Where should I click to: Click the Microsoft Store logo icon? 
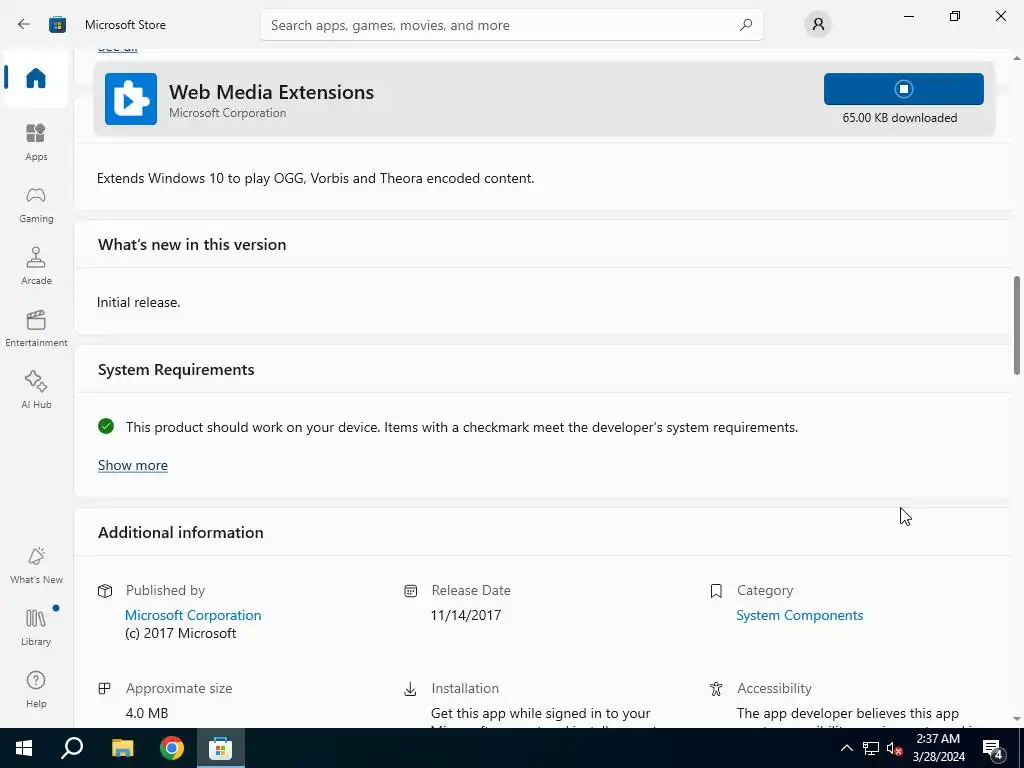(x=57, y=25)
